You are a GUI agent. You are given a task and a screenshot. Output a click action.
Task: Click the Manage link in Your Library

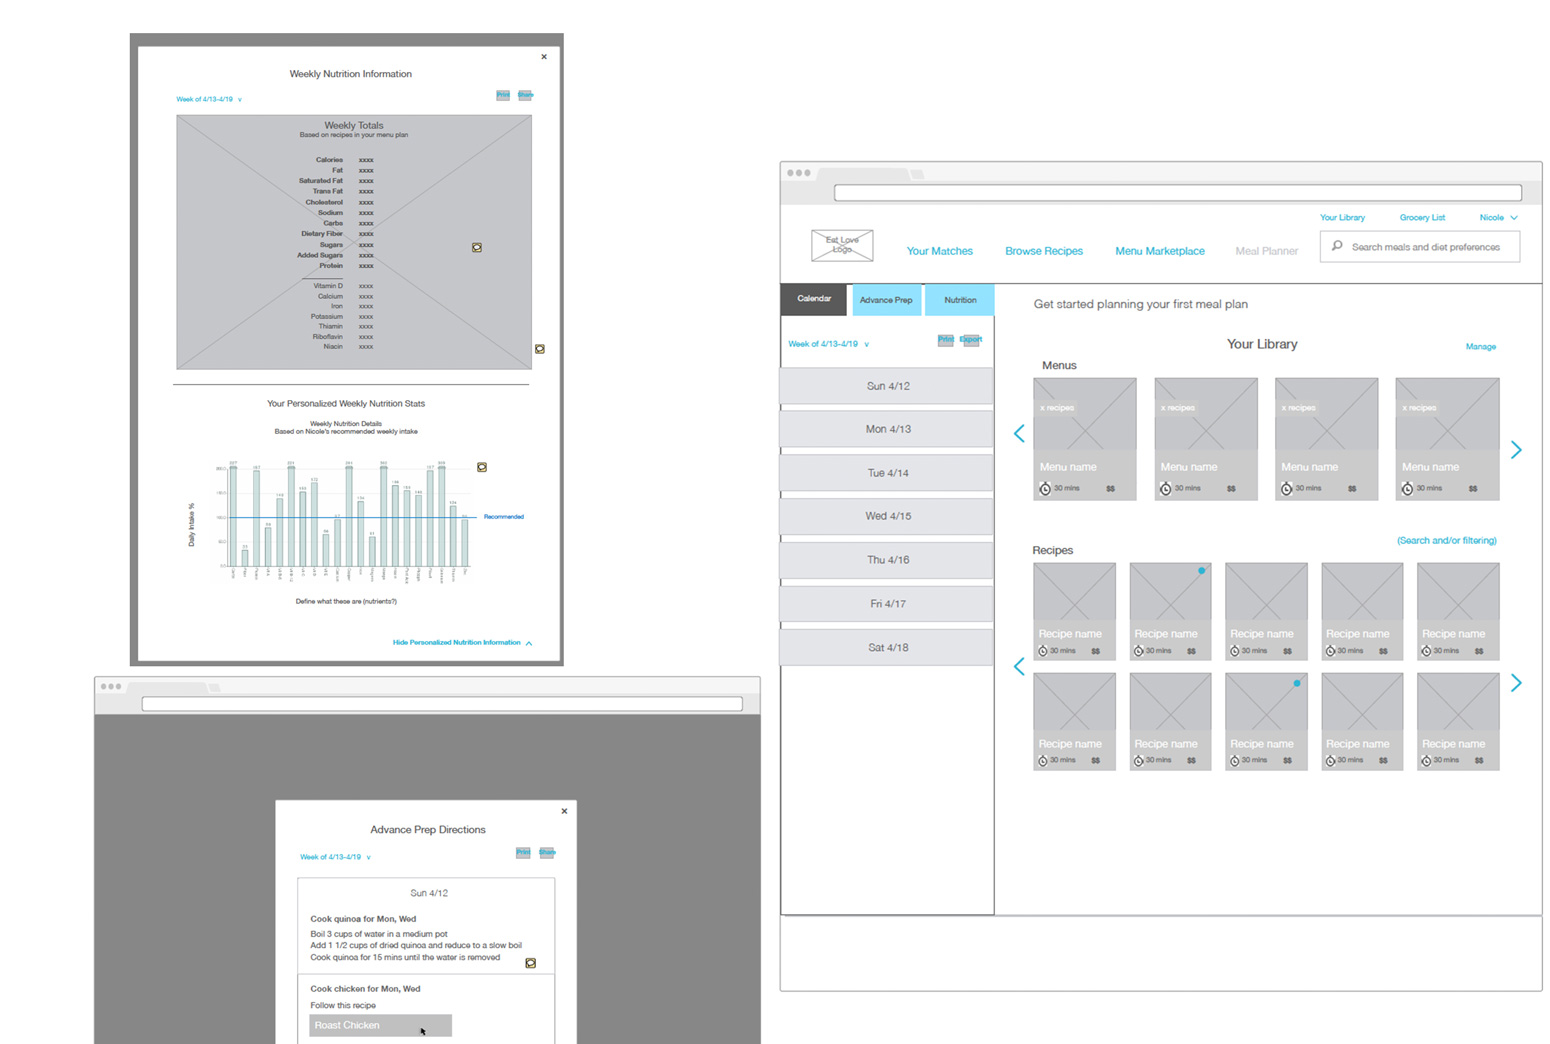(1480, 347)
